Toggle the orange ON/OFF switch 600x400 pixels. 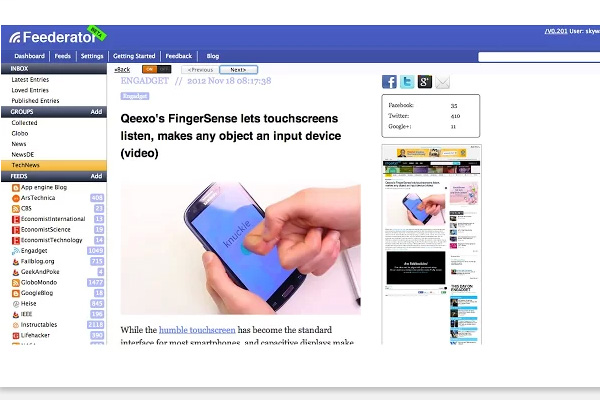tap(157, 69)
